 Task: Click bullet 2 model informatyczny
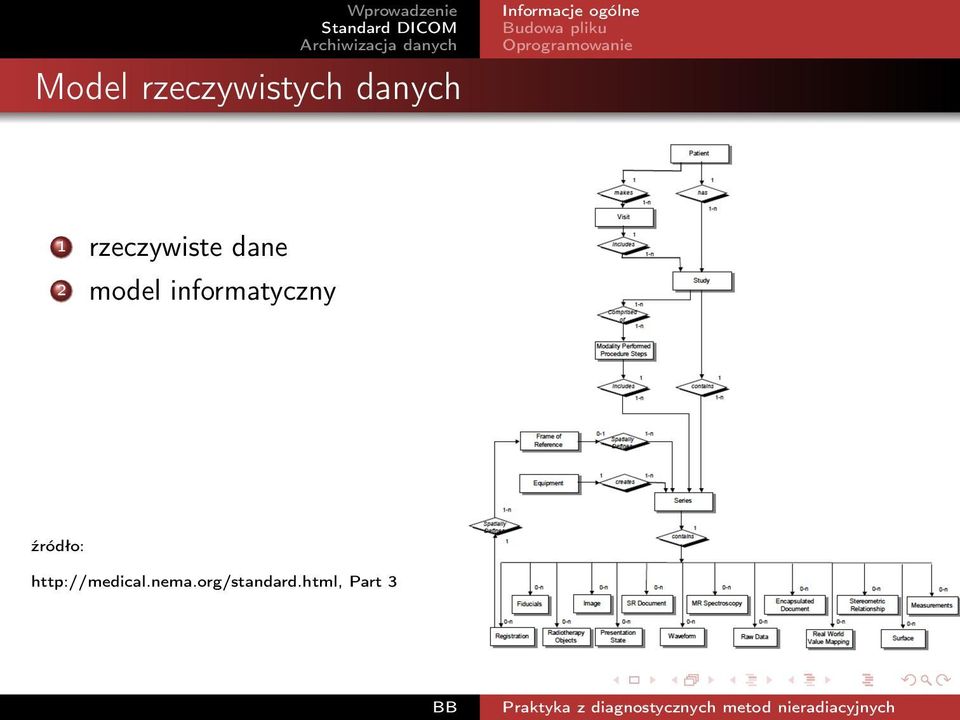click(212, 291)
